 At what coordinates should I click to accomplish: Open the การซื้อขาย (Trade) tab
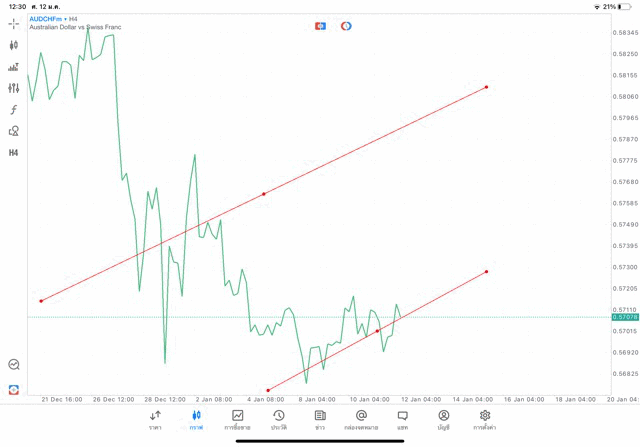click(x=238, y=419)
